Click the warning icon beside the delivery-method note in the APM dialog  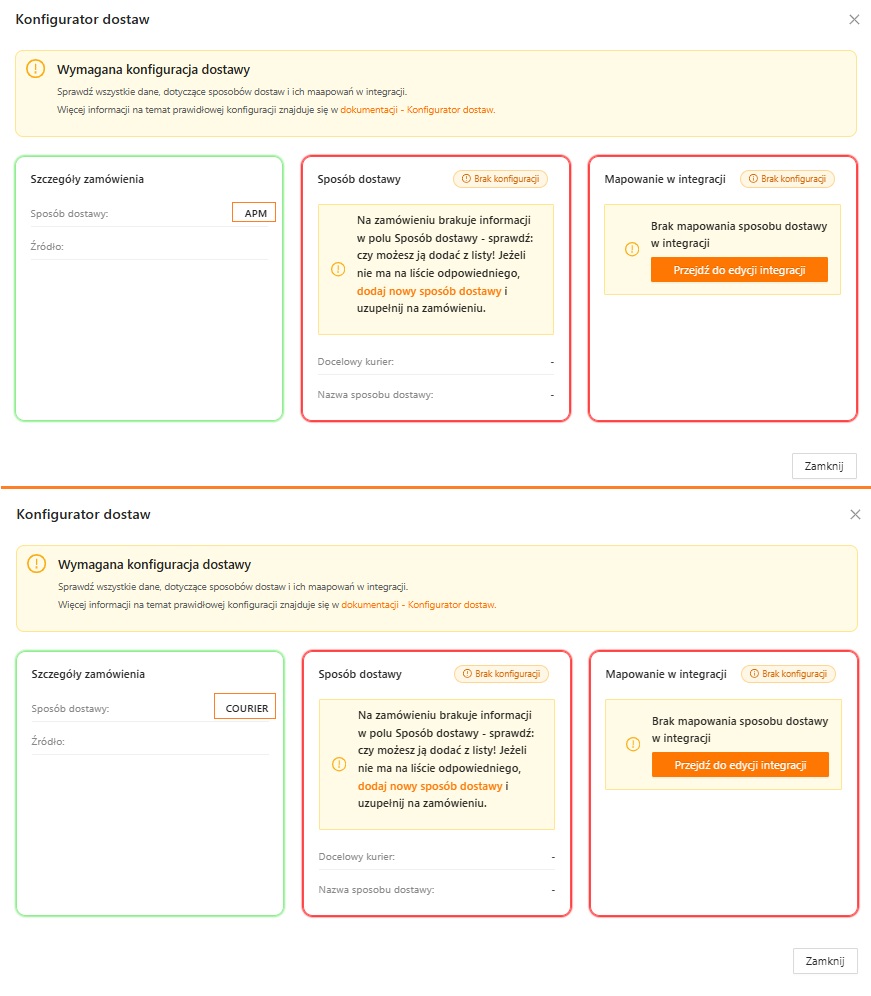[337, 269]
